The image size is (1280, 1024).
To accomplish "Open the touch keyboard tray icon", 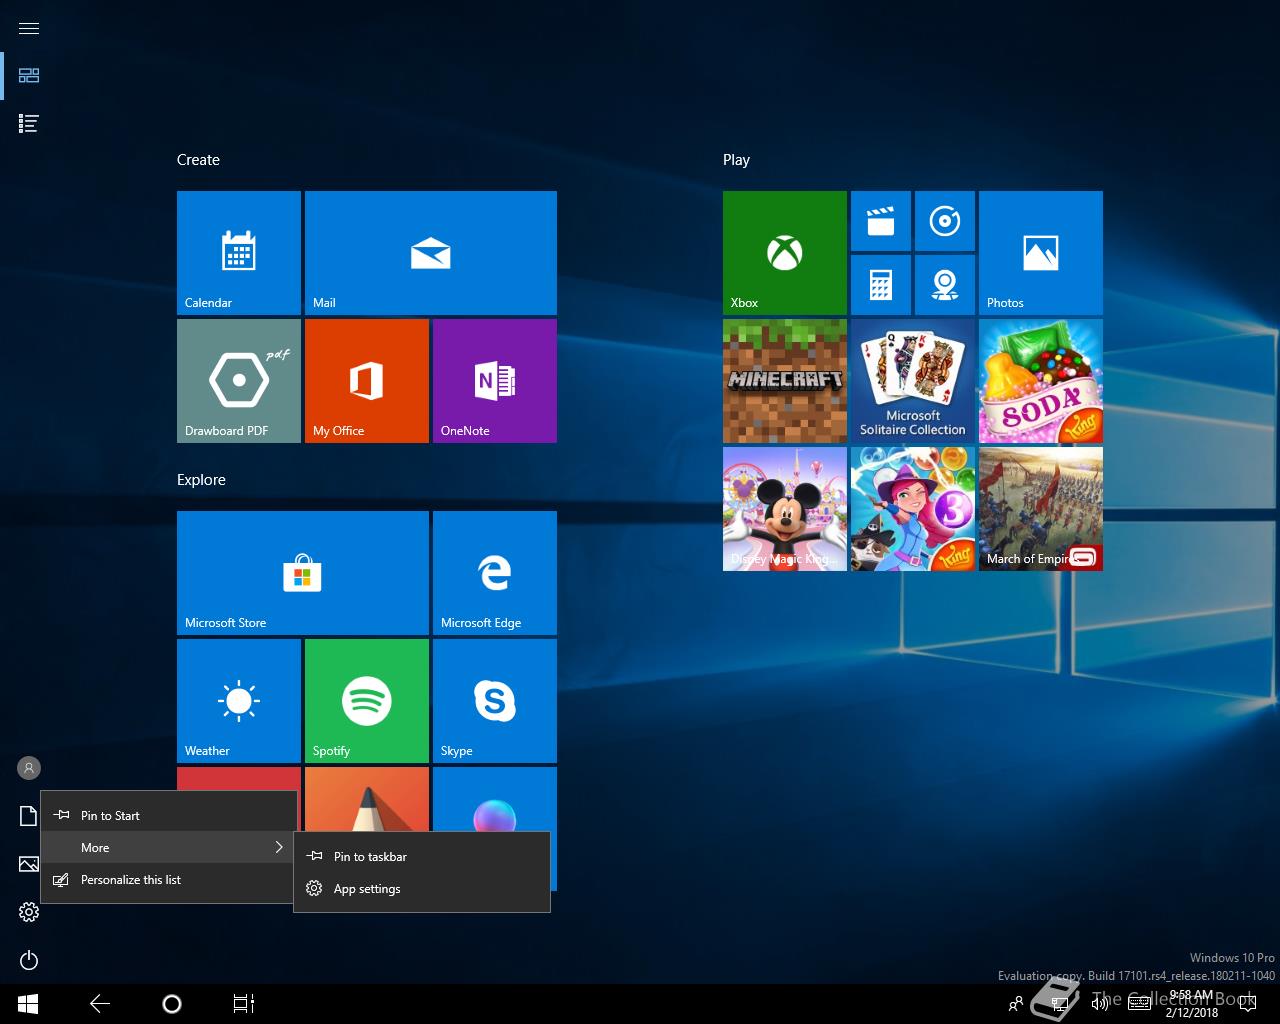I will tap(1139, 1004).
